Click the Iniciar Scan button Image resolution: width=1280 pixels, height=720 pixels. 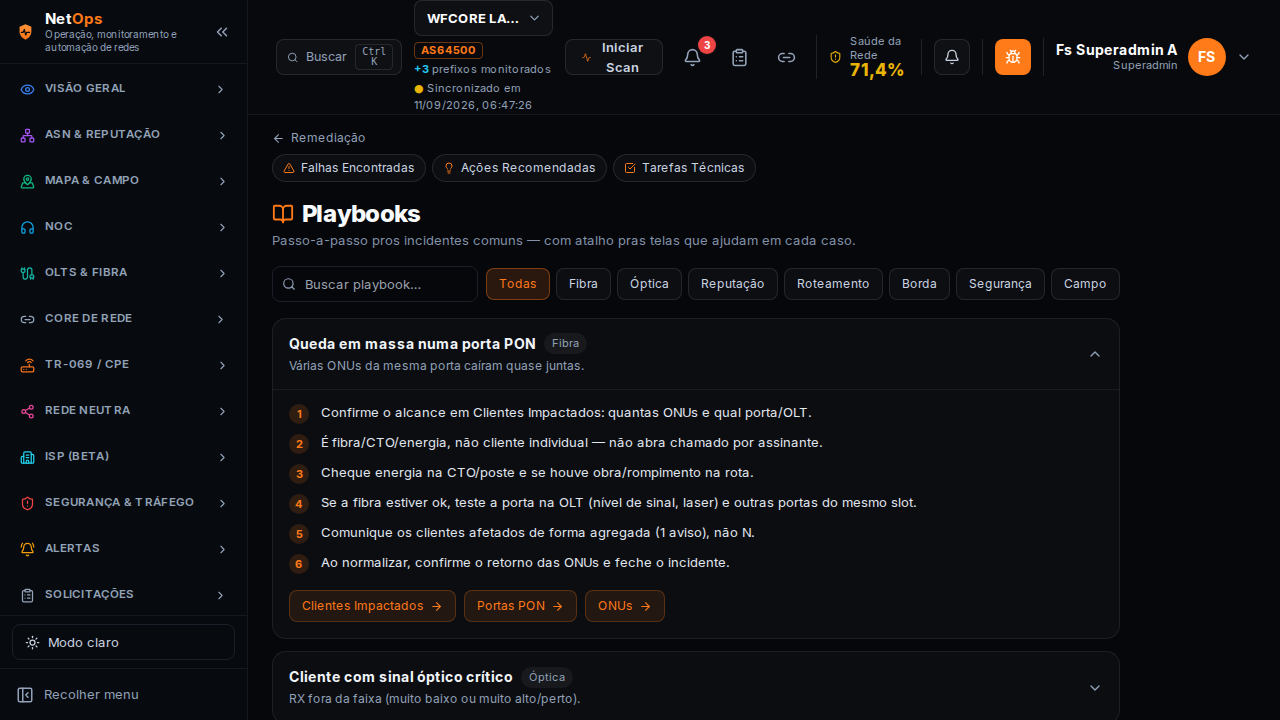[x=614, y=57]
